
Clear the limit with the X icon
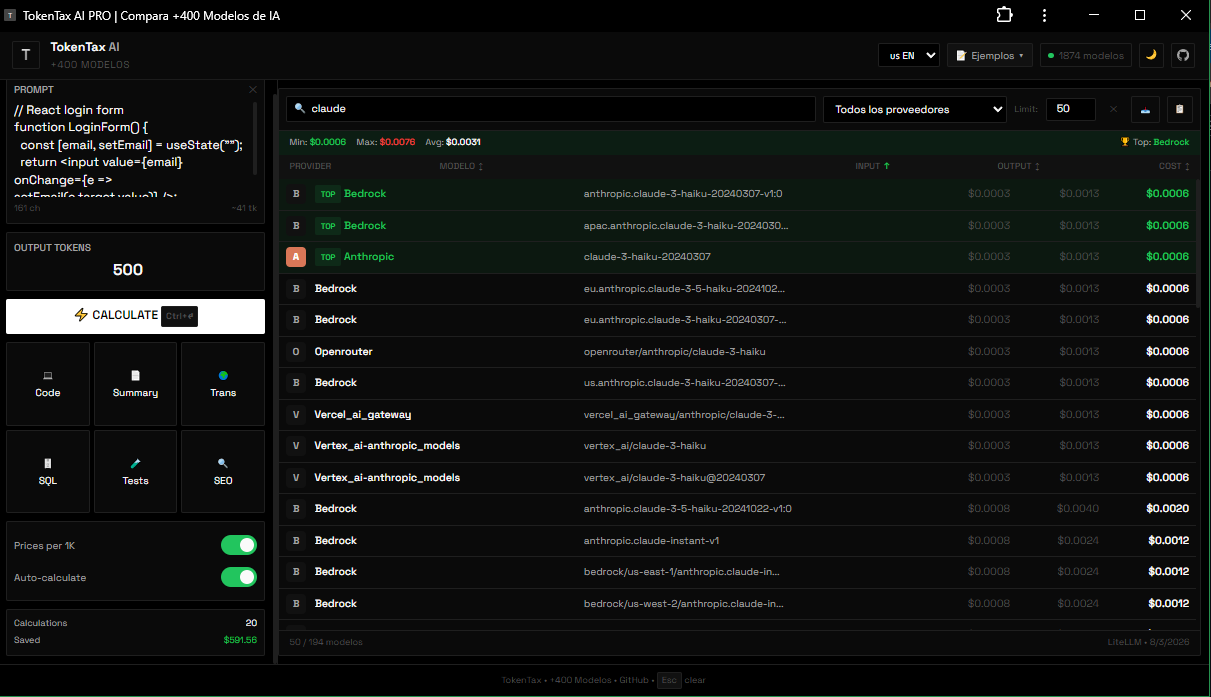click(1113, 109)
